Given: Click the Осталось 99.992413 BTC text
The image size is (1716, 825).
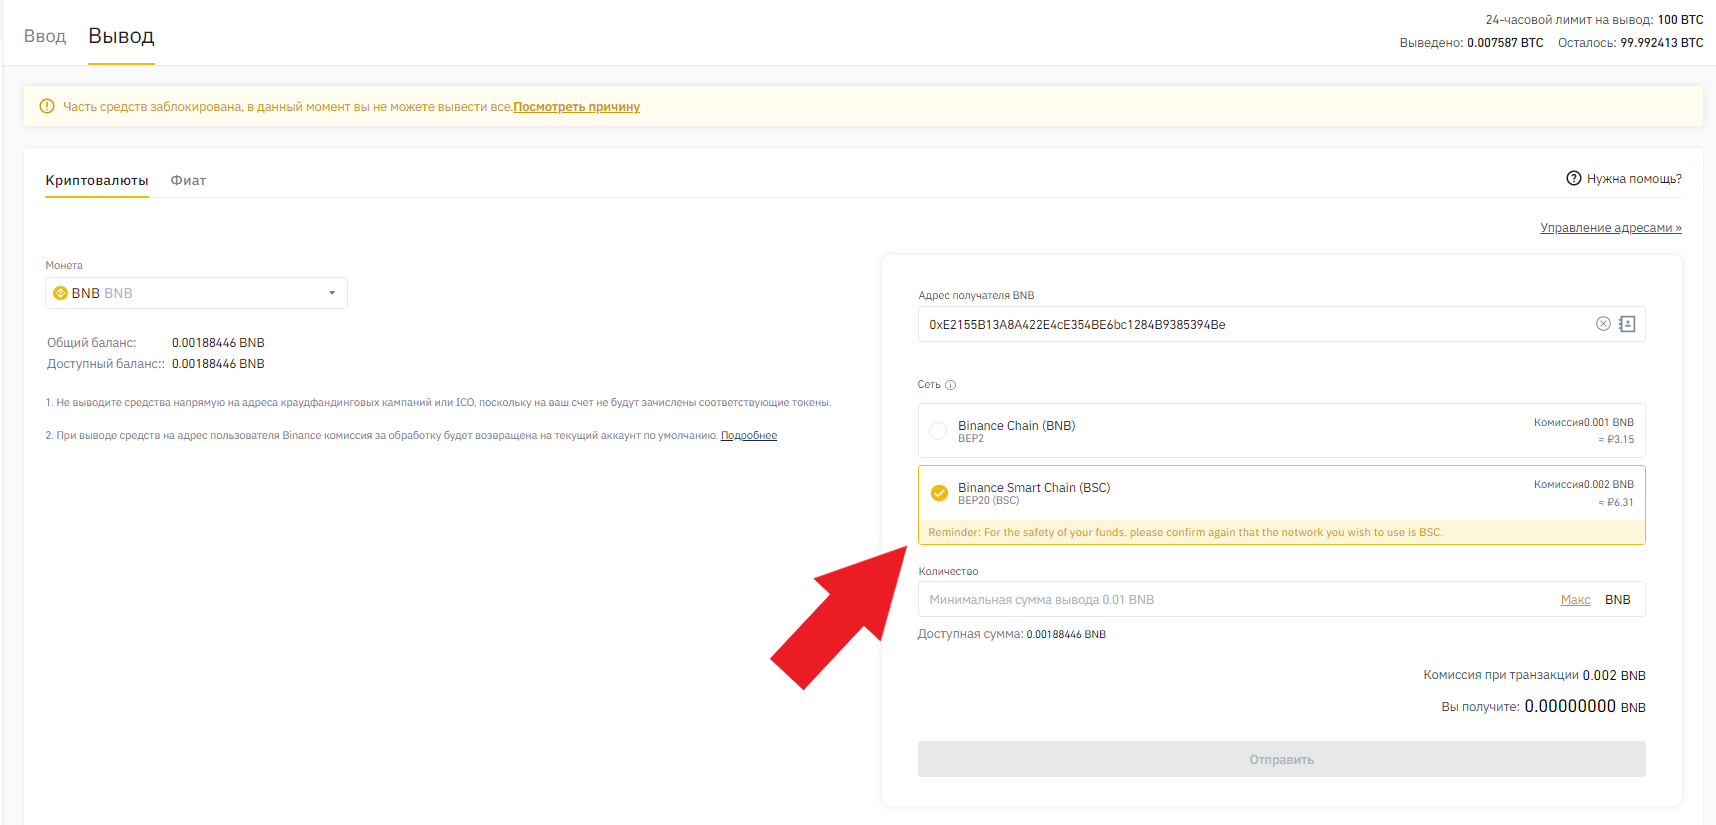Looking at the screenshot, I should [x=1631, y=43].
